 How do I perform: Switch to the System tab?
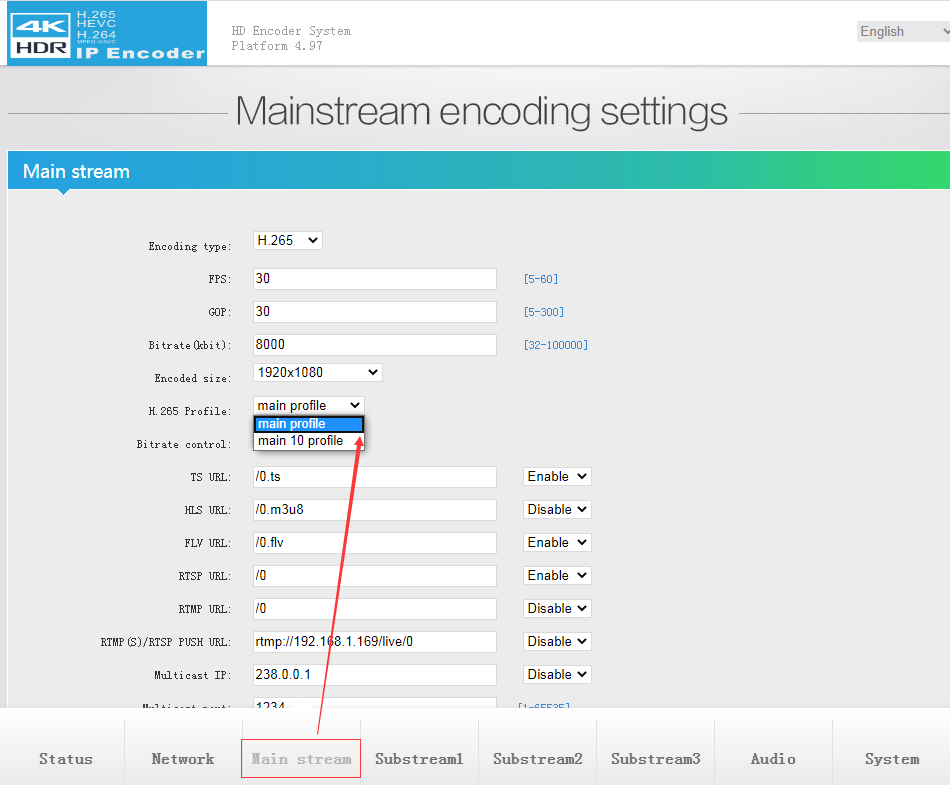[891, 759]
